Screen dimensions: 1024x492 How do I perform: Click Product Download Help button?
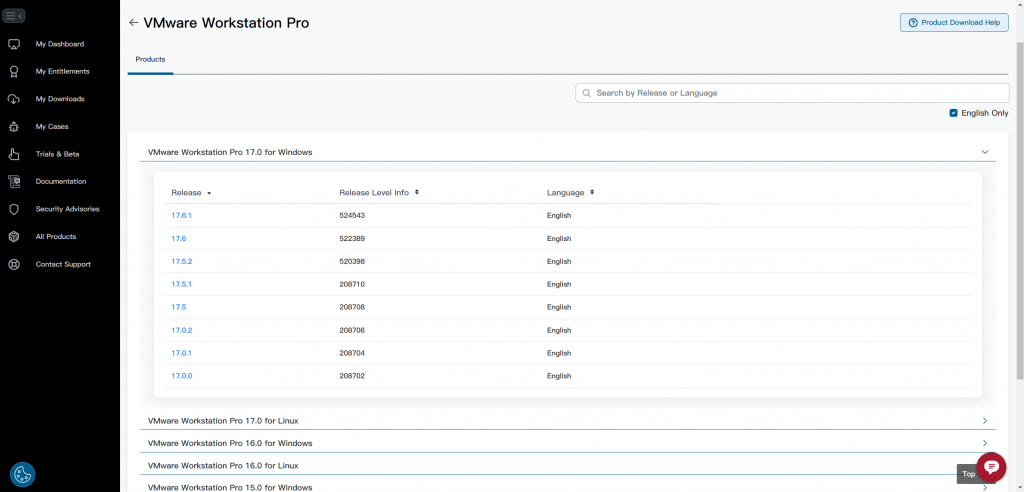click(954, 22)
